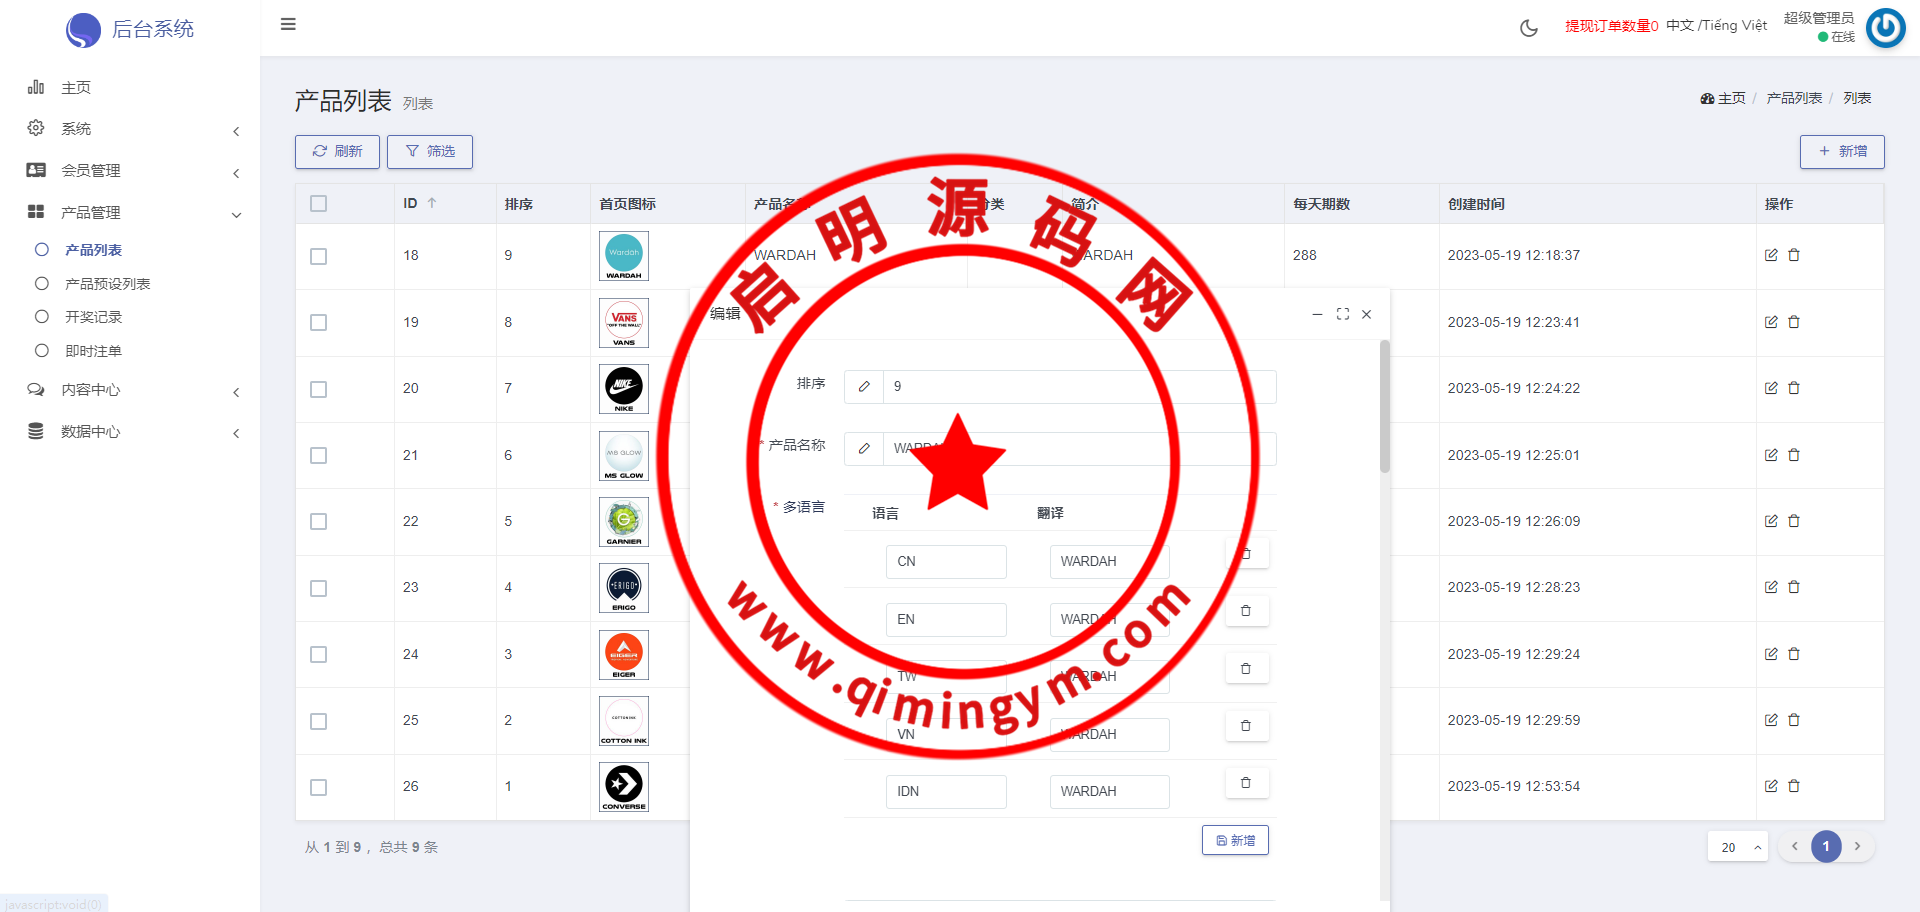Click the hamburger menu icon
The image size is (1920, 912).
[x=288, y=25]
